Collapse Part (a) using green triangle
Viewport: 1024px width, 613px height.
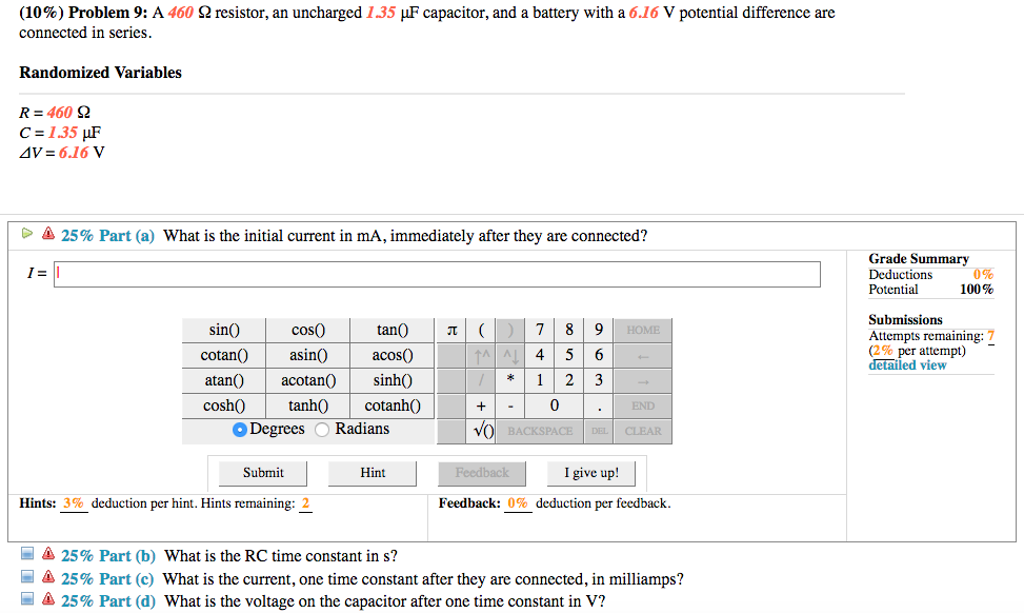(x=28, y=235)
